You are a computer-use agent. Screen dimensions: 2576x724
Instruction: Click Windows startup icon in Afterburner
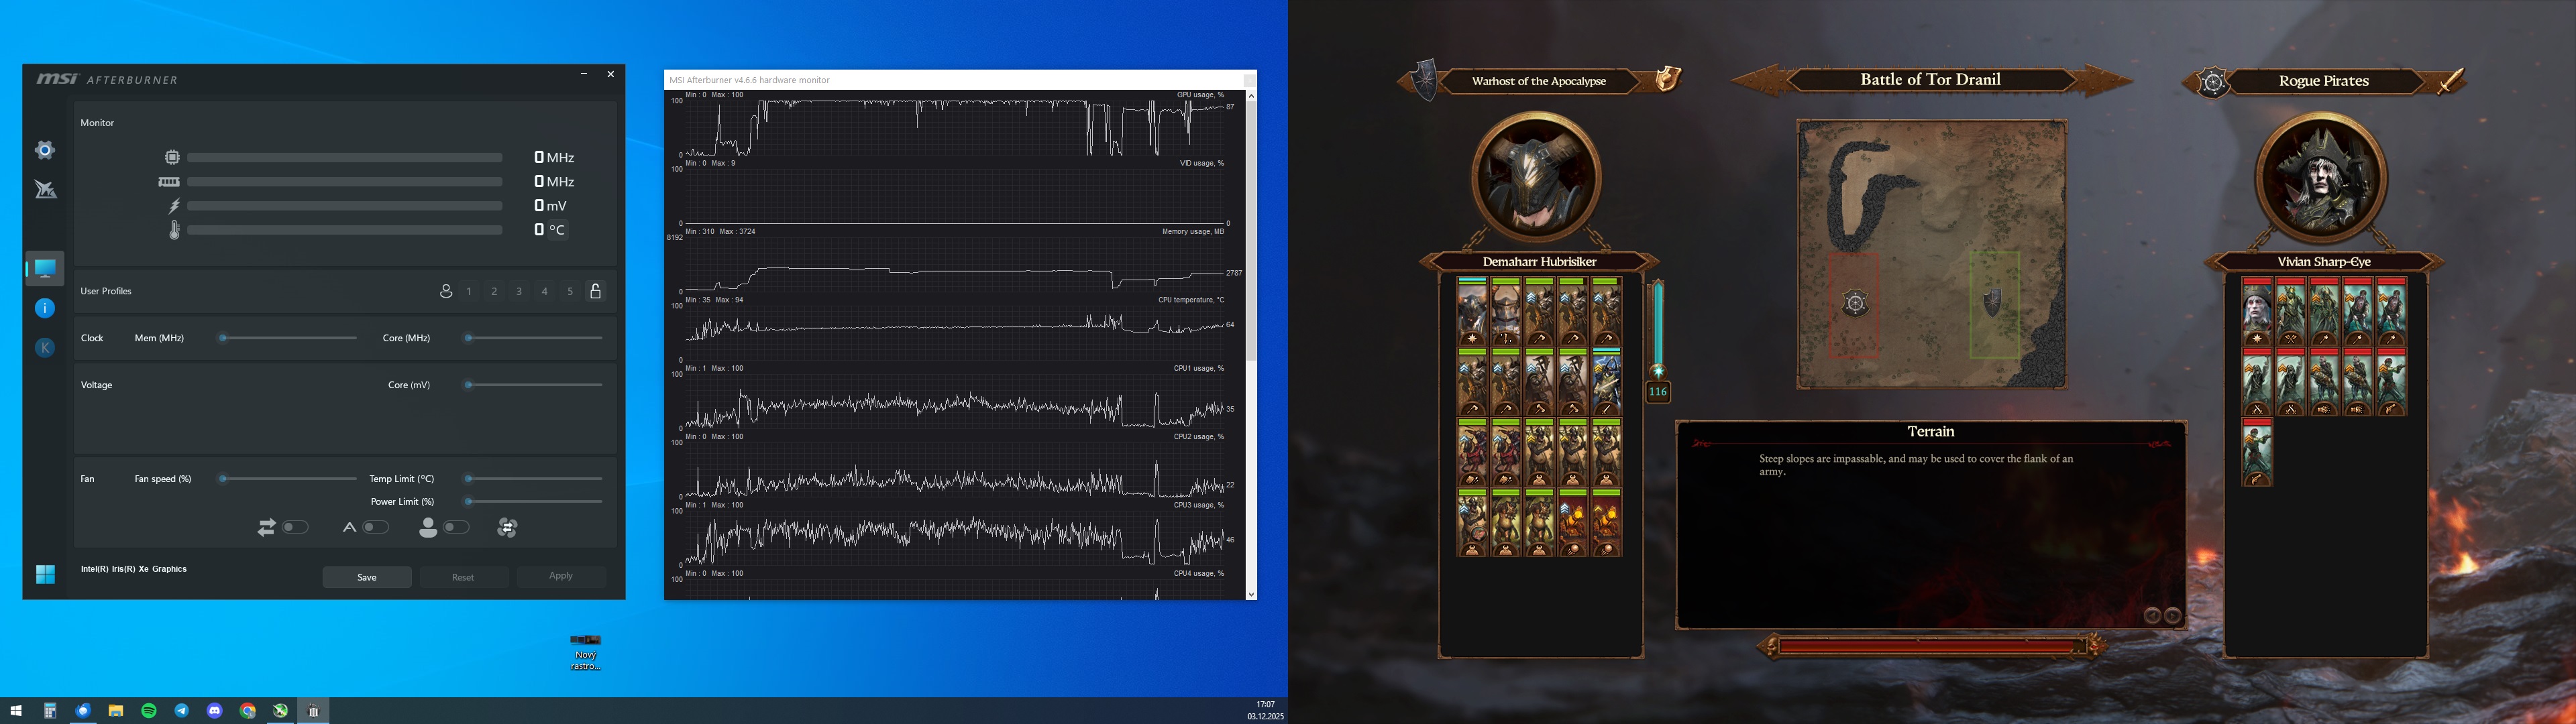[x=45, y=574]
